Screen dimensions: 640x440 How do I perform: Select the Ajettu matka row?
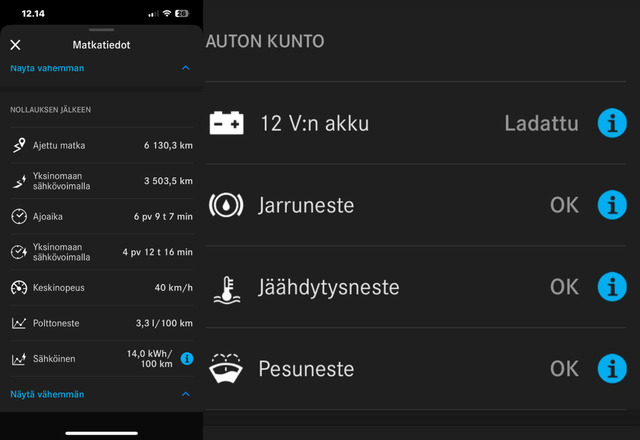point(101,145)
